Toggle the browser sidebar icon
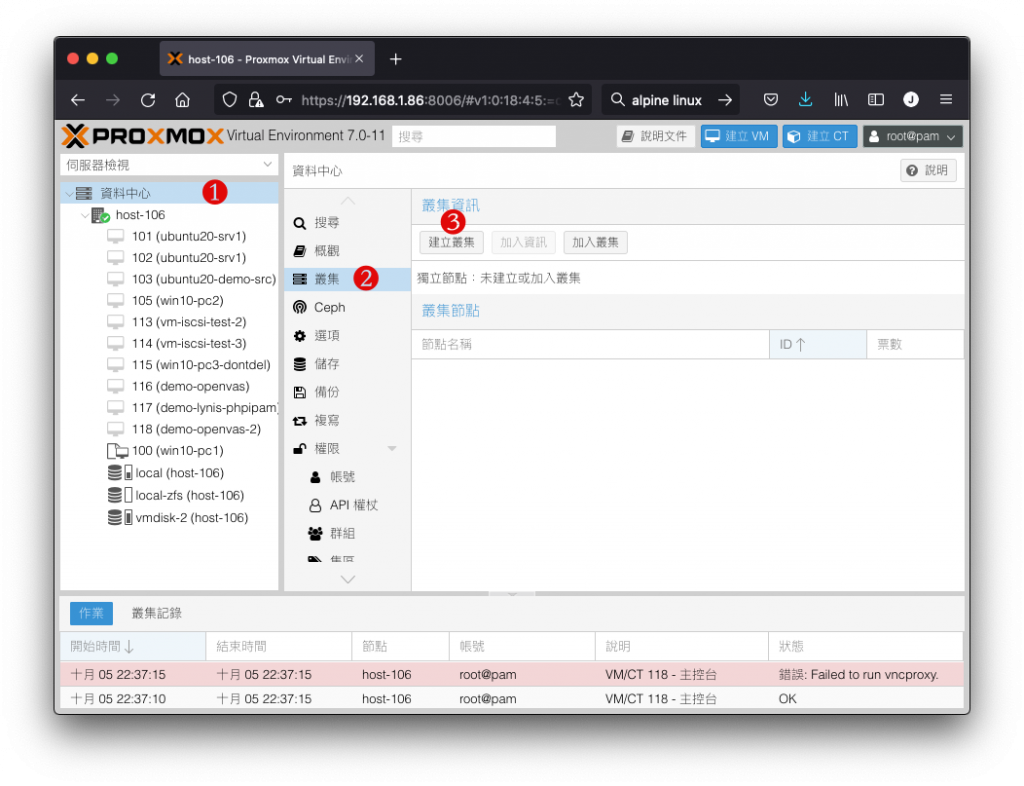 click(x=876, y=100)
